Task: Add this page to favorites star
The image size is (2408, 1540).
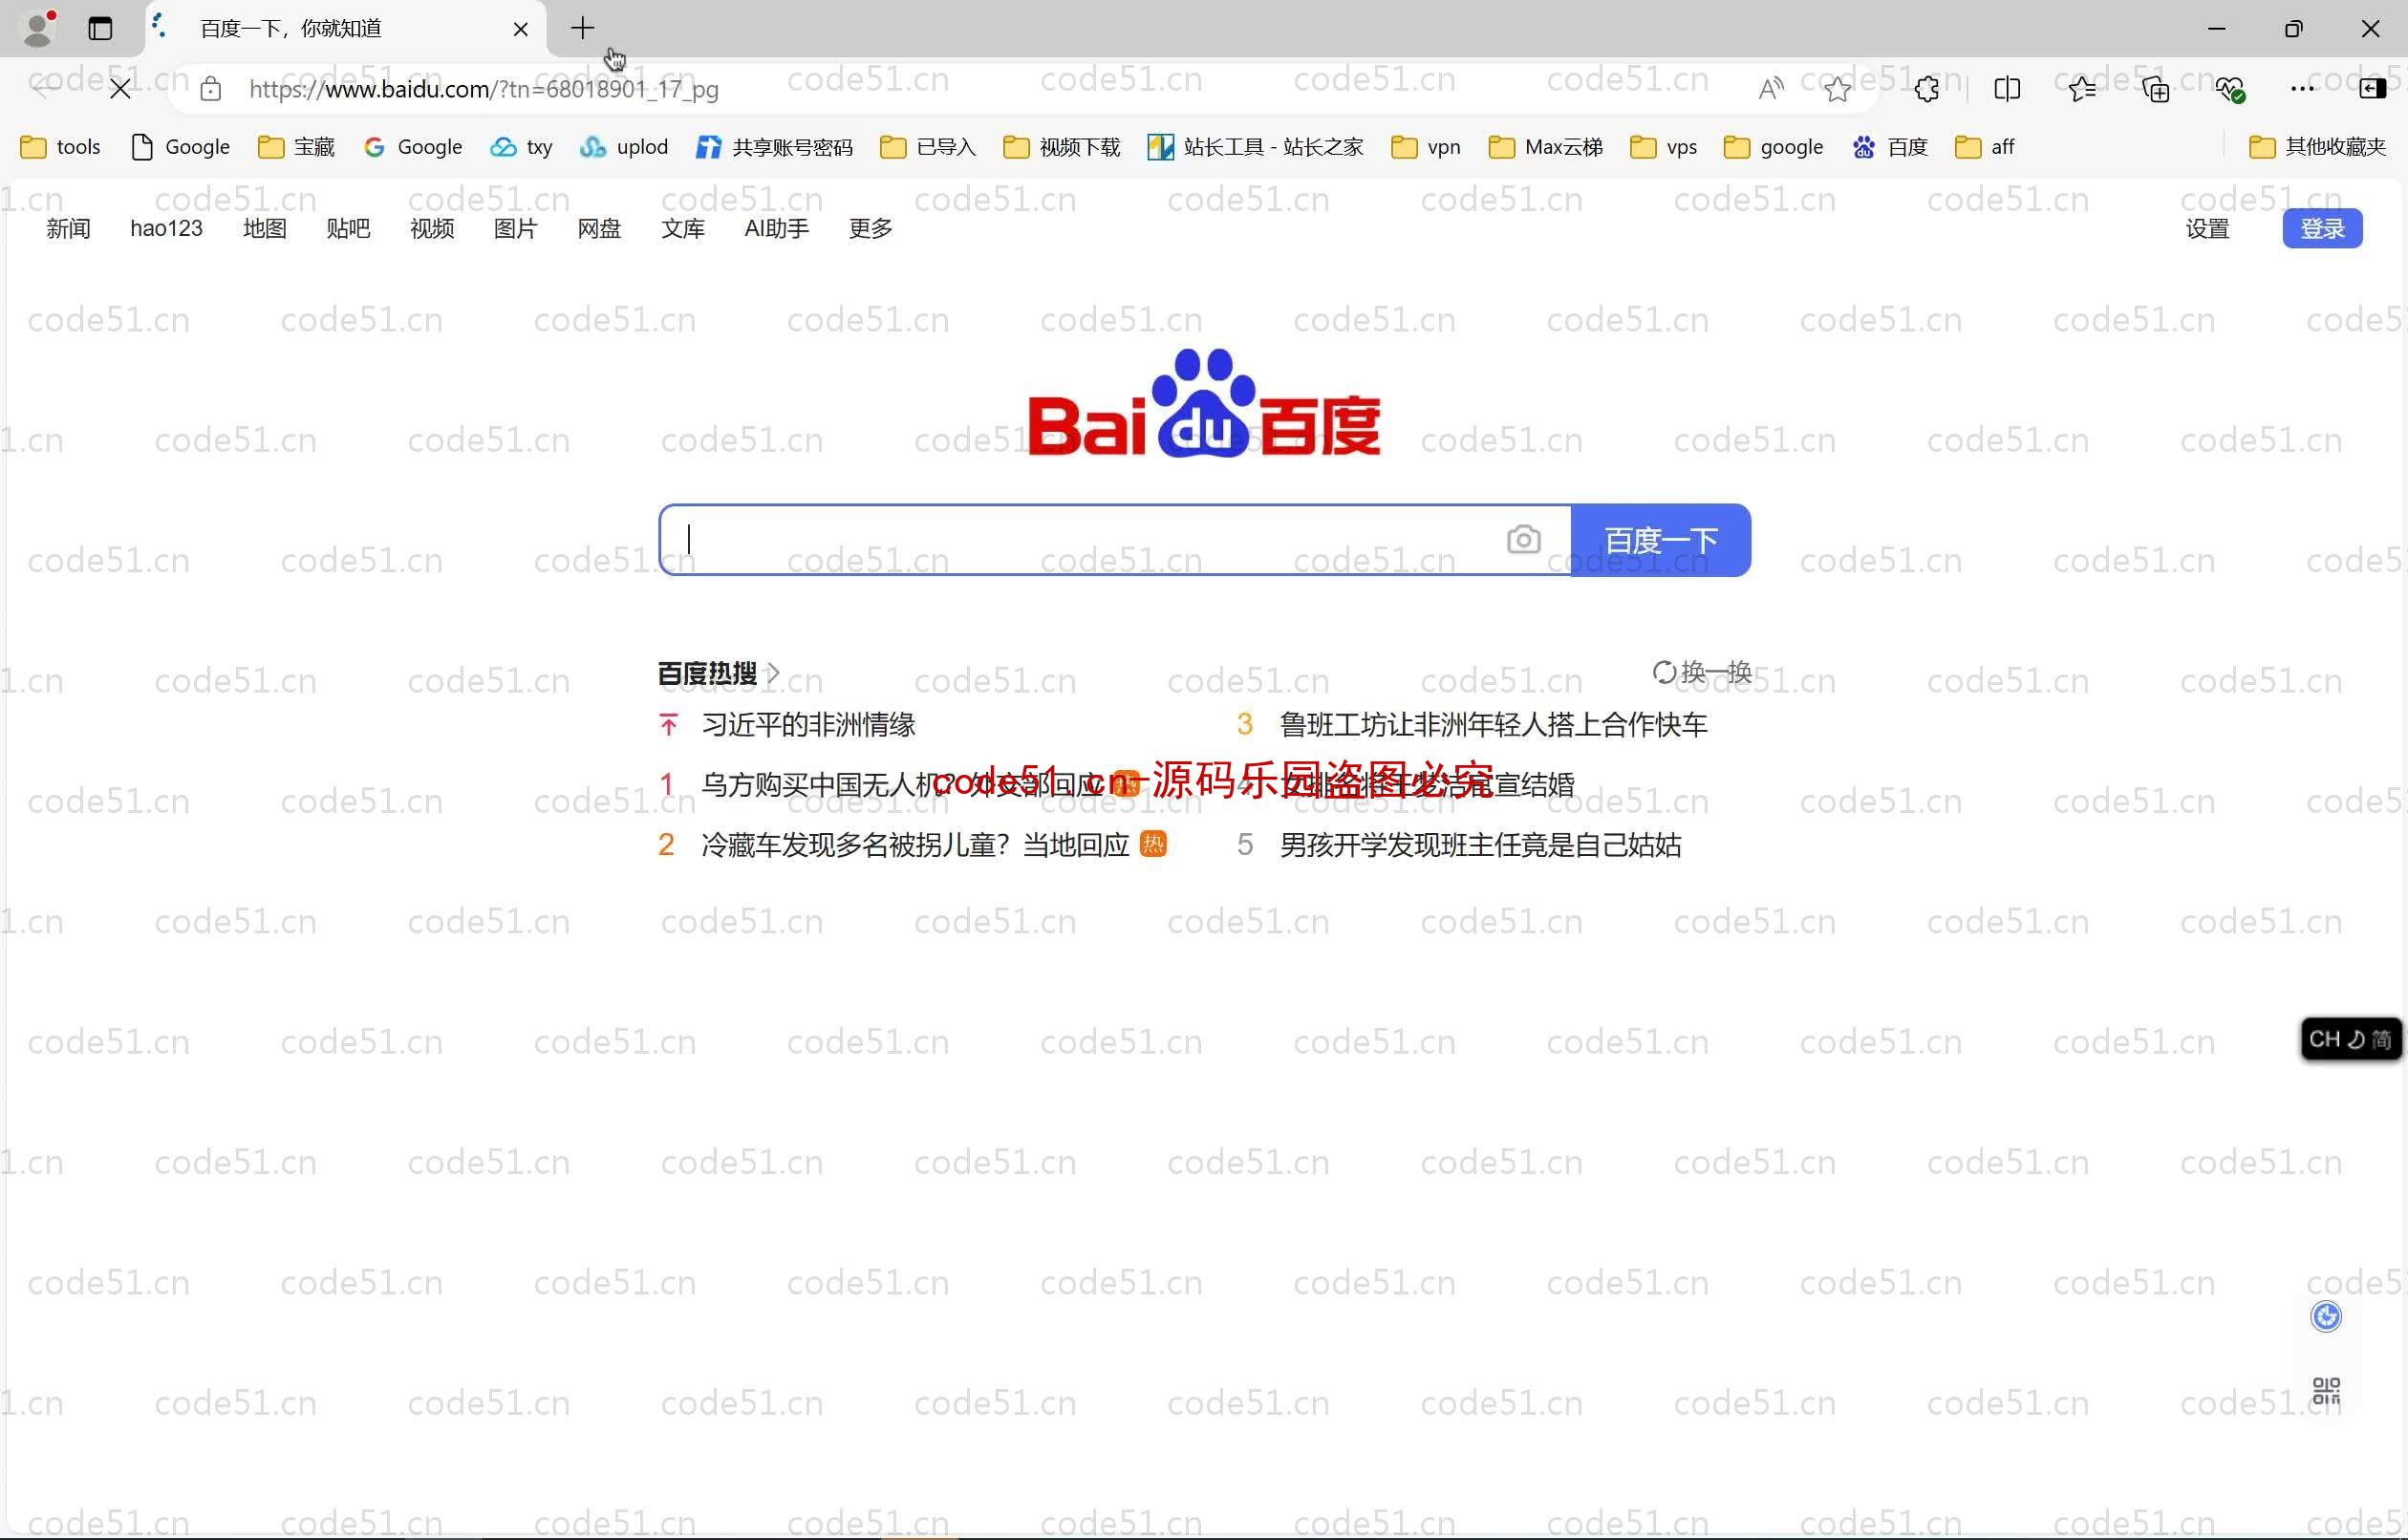Action: [1837, 89]
